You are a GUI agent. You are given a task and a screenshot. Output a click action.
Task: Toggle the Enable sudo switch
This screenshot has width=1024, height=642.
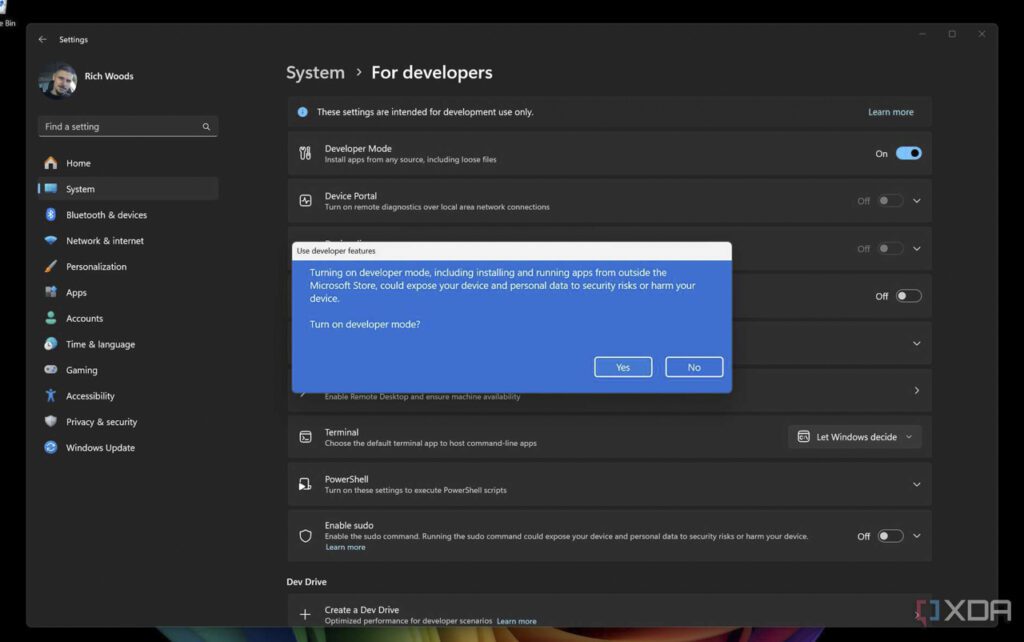click(890, 536)
